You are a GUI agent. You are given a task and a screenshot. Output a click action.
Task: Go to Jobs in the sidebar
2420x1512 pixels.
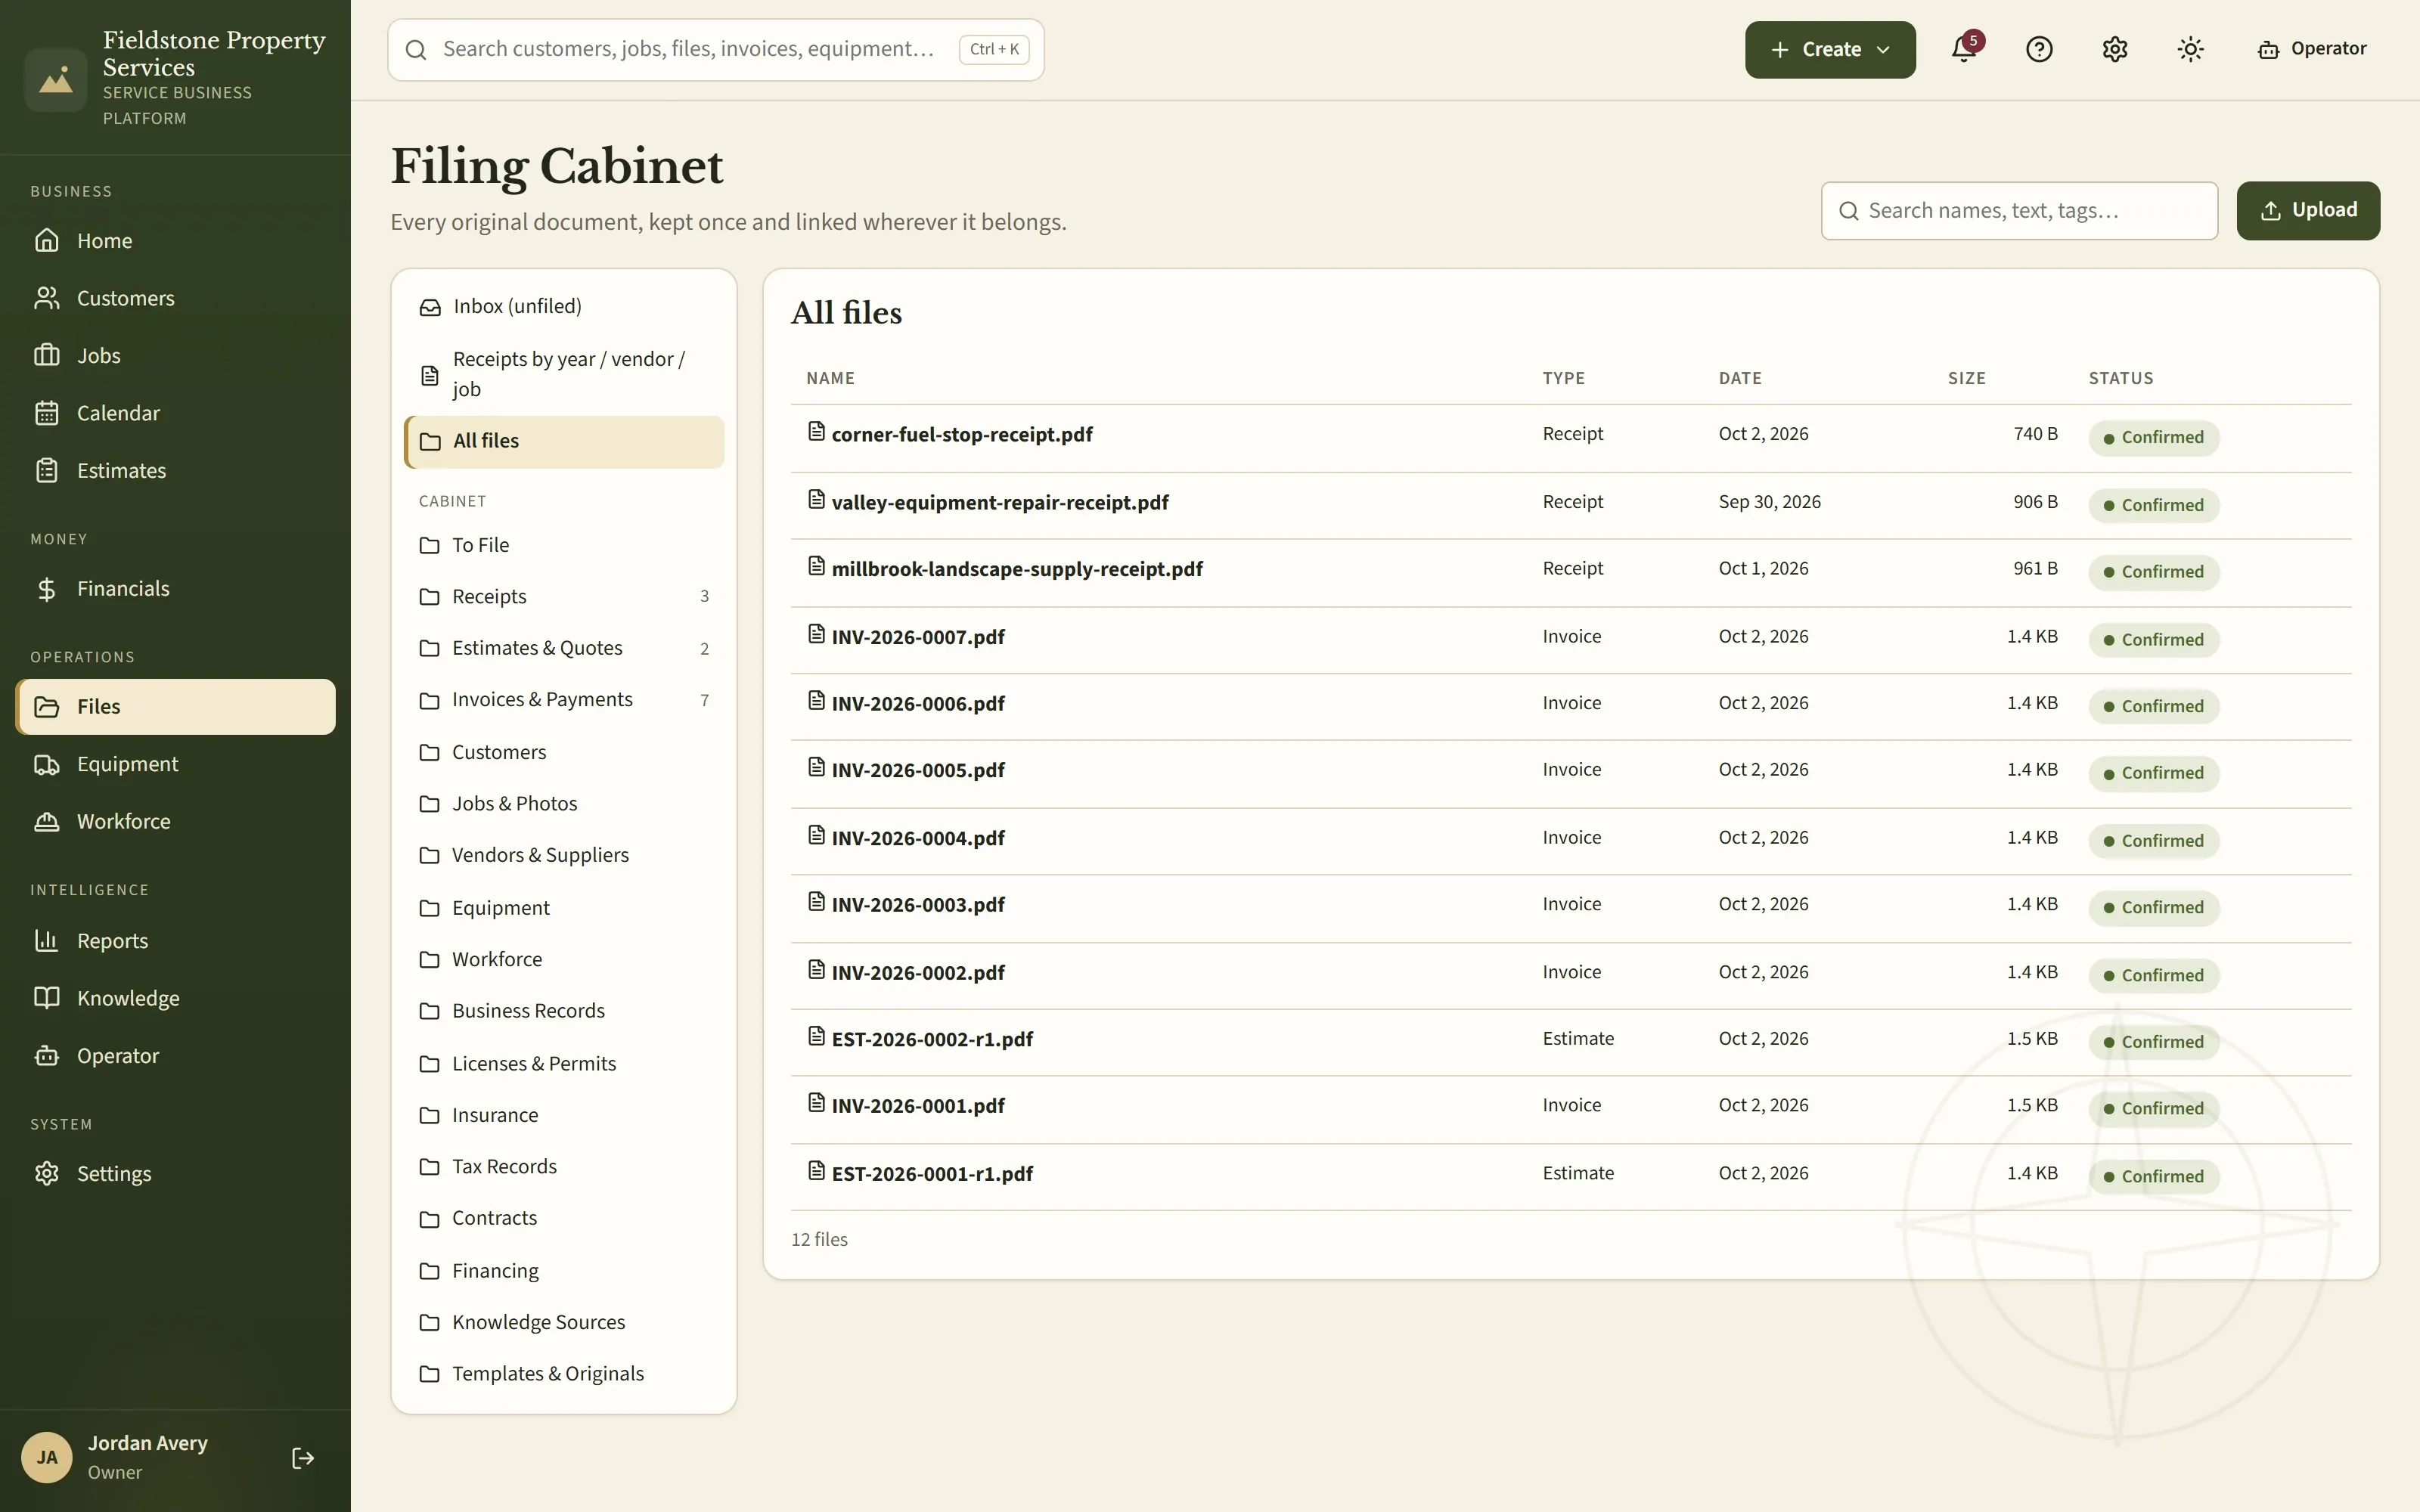175,356
